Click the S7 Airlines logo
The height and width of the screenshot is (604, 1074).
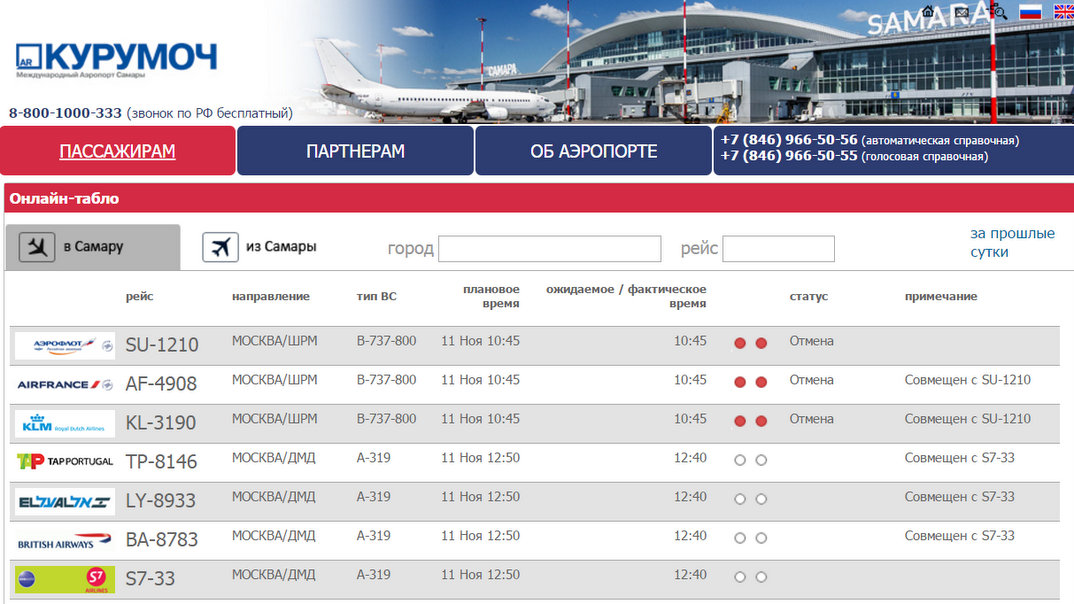65,579
